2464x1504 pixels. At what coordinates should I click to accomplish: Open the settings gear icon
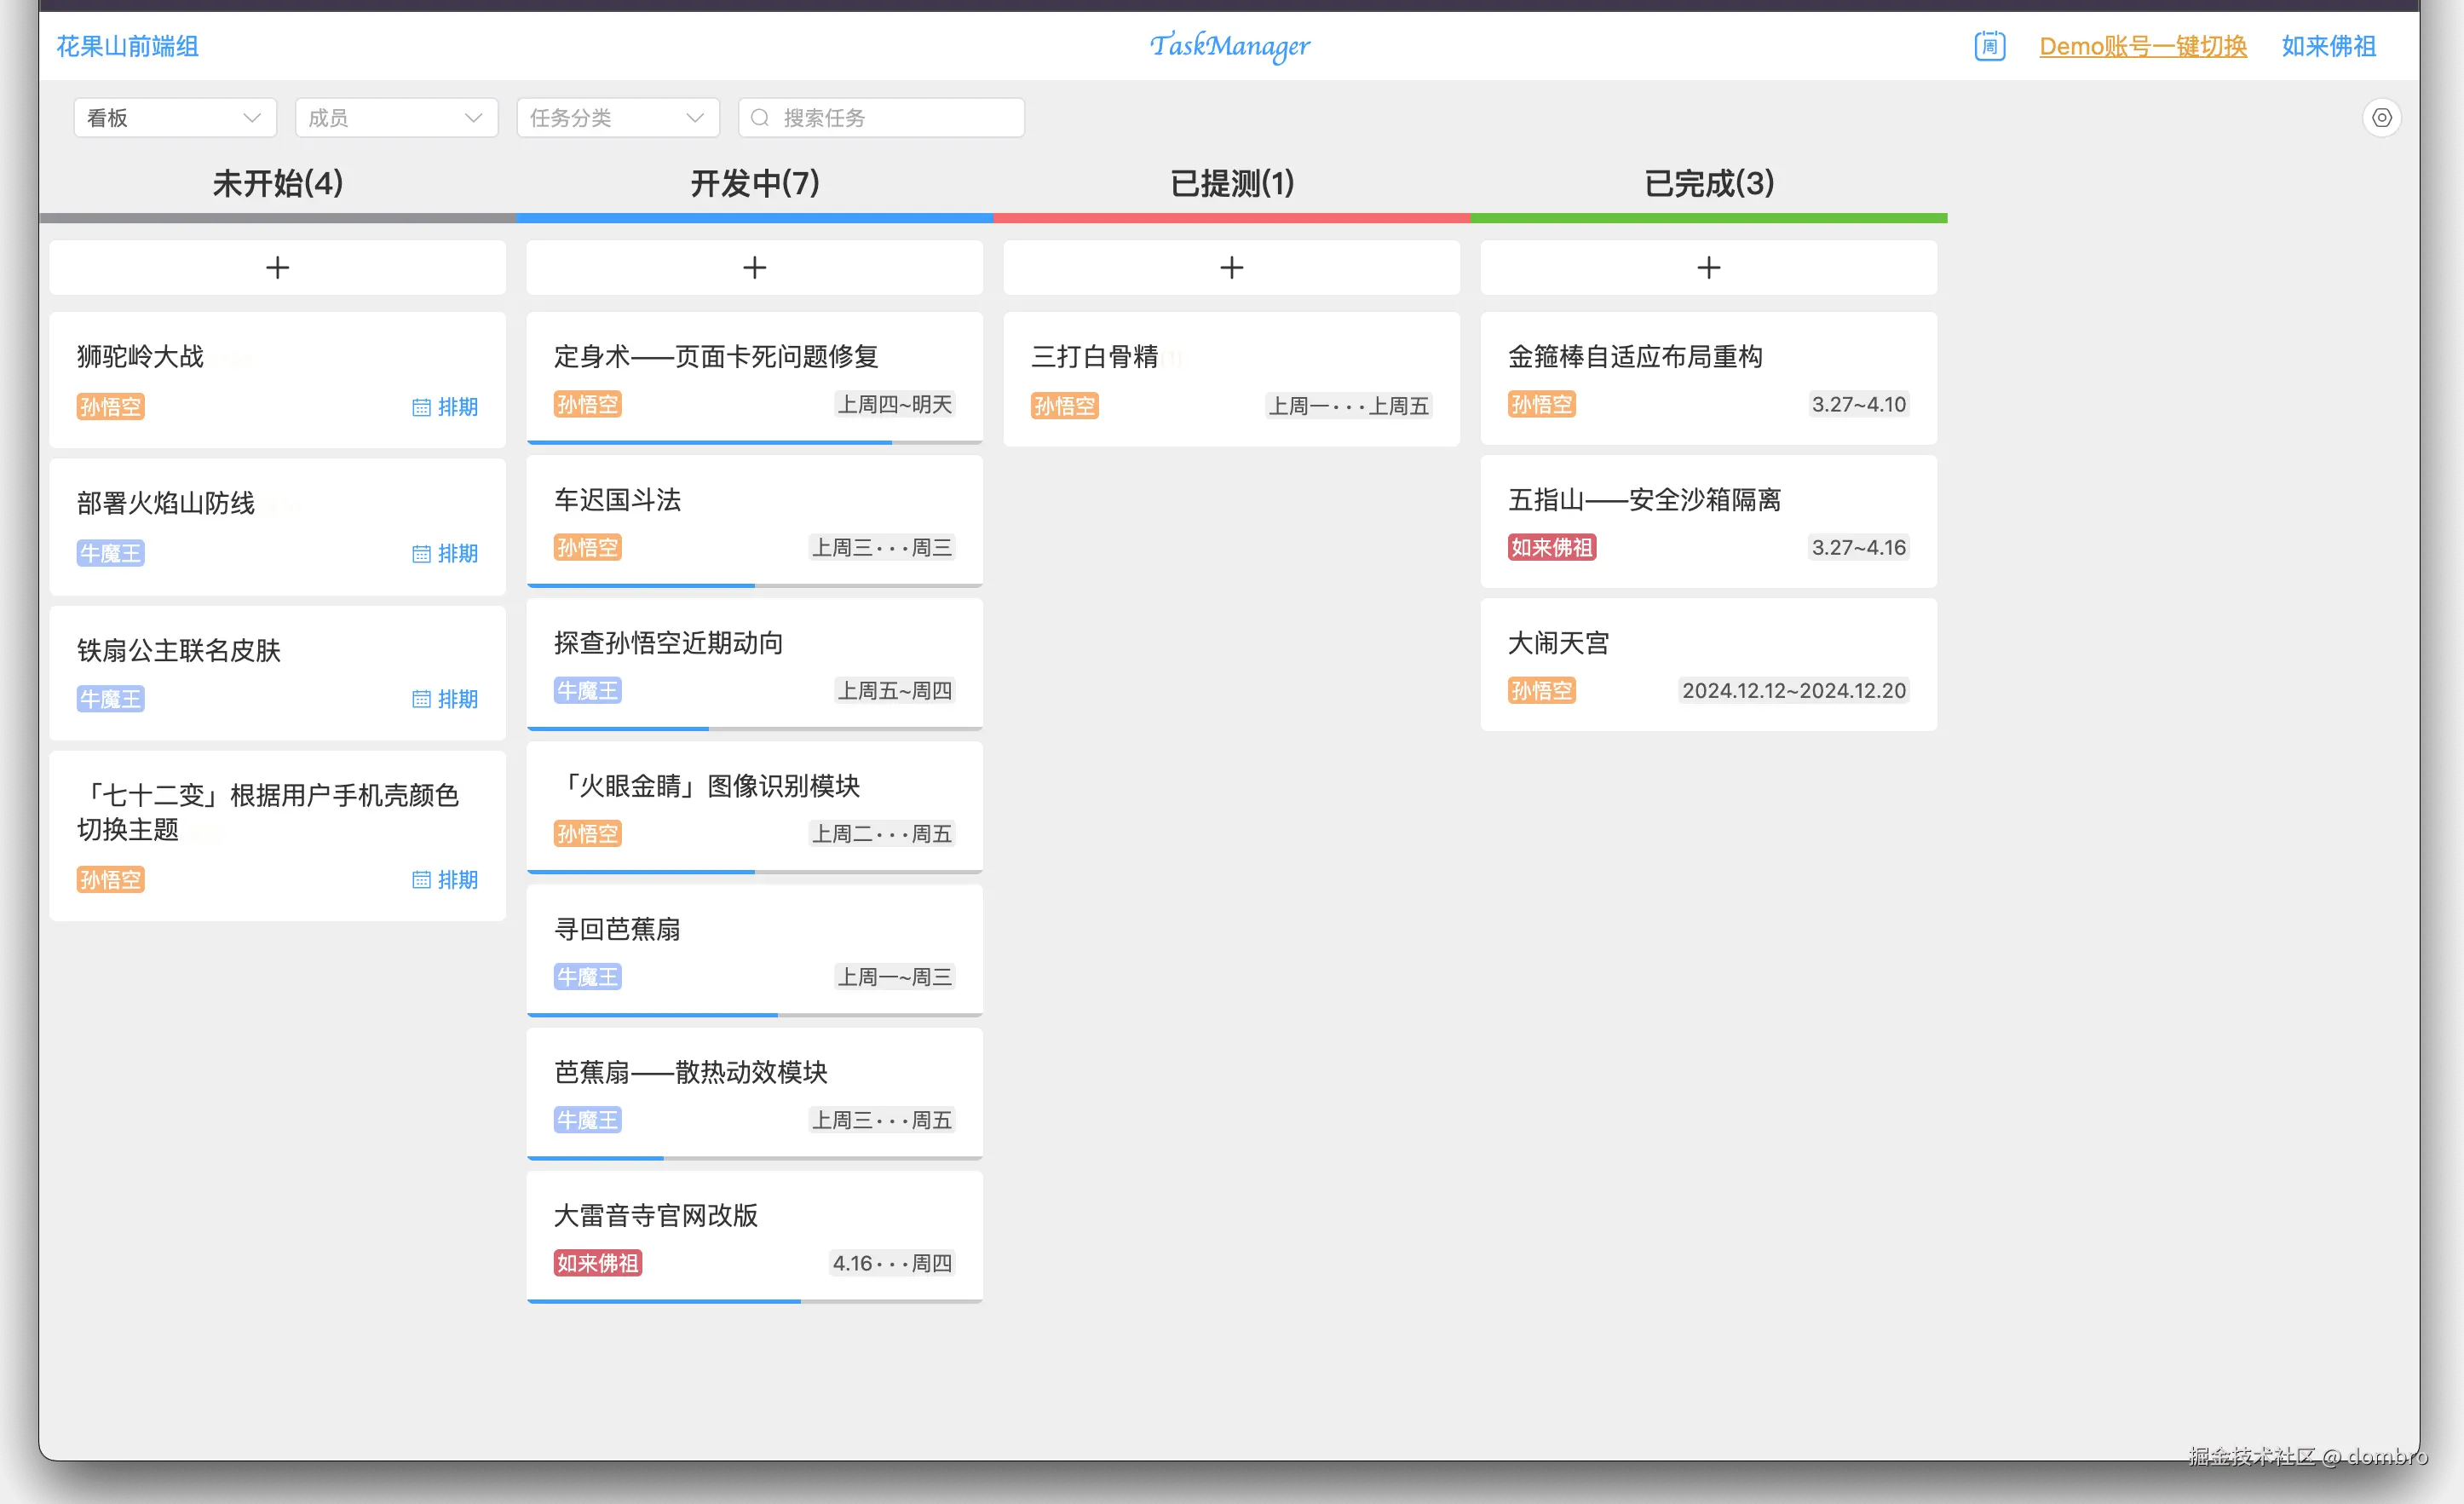pos(2382,117)
